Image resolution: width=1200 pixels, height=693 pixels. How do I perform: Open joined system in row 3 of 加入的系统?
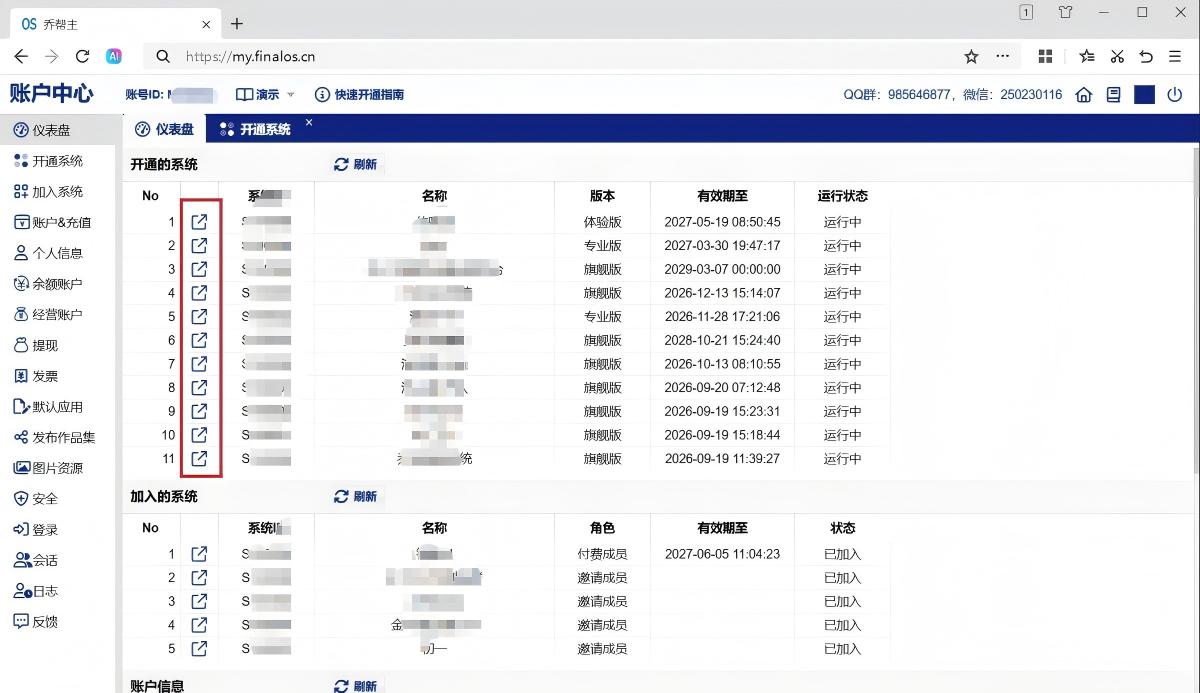point(199,601)
